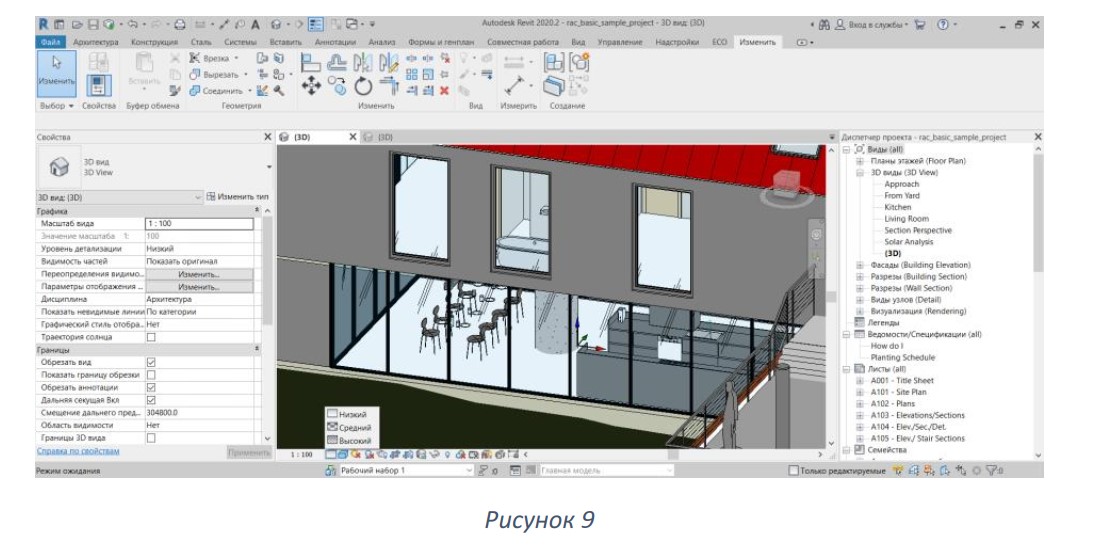Toggle the Траектория солнца checkbox

pyautogui.click(x=151, y=337)
